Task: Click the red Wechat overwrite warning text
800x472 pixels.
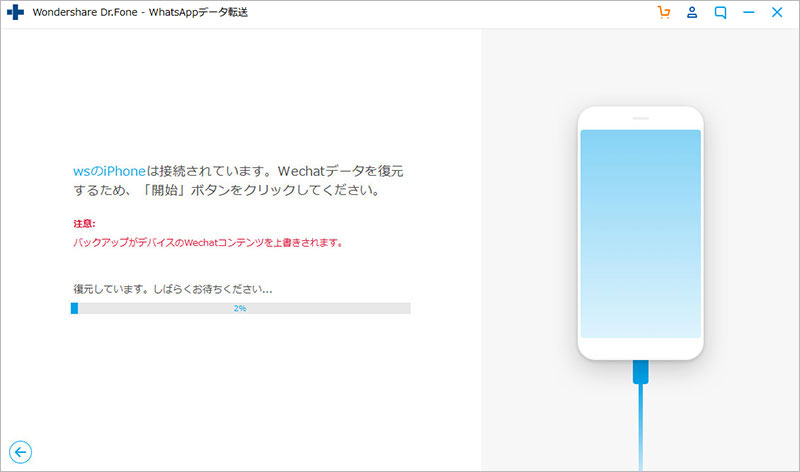Action: click(x=208, y=243)
